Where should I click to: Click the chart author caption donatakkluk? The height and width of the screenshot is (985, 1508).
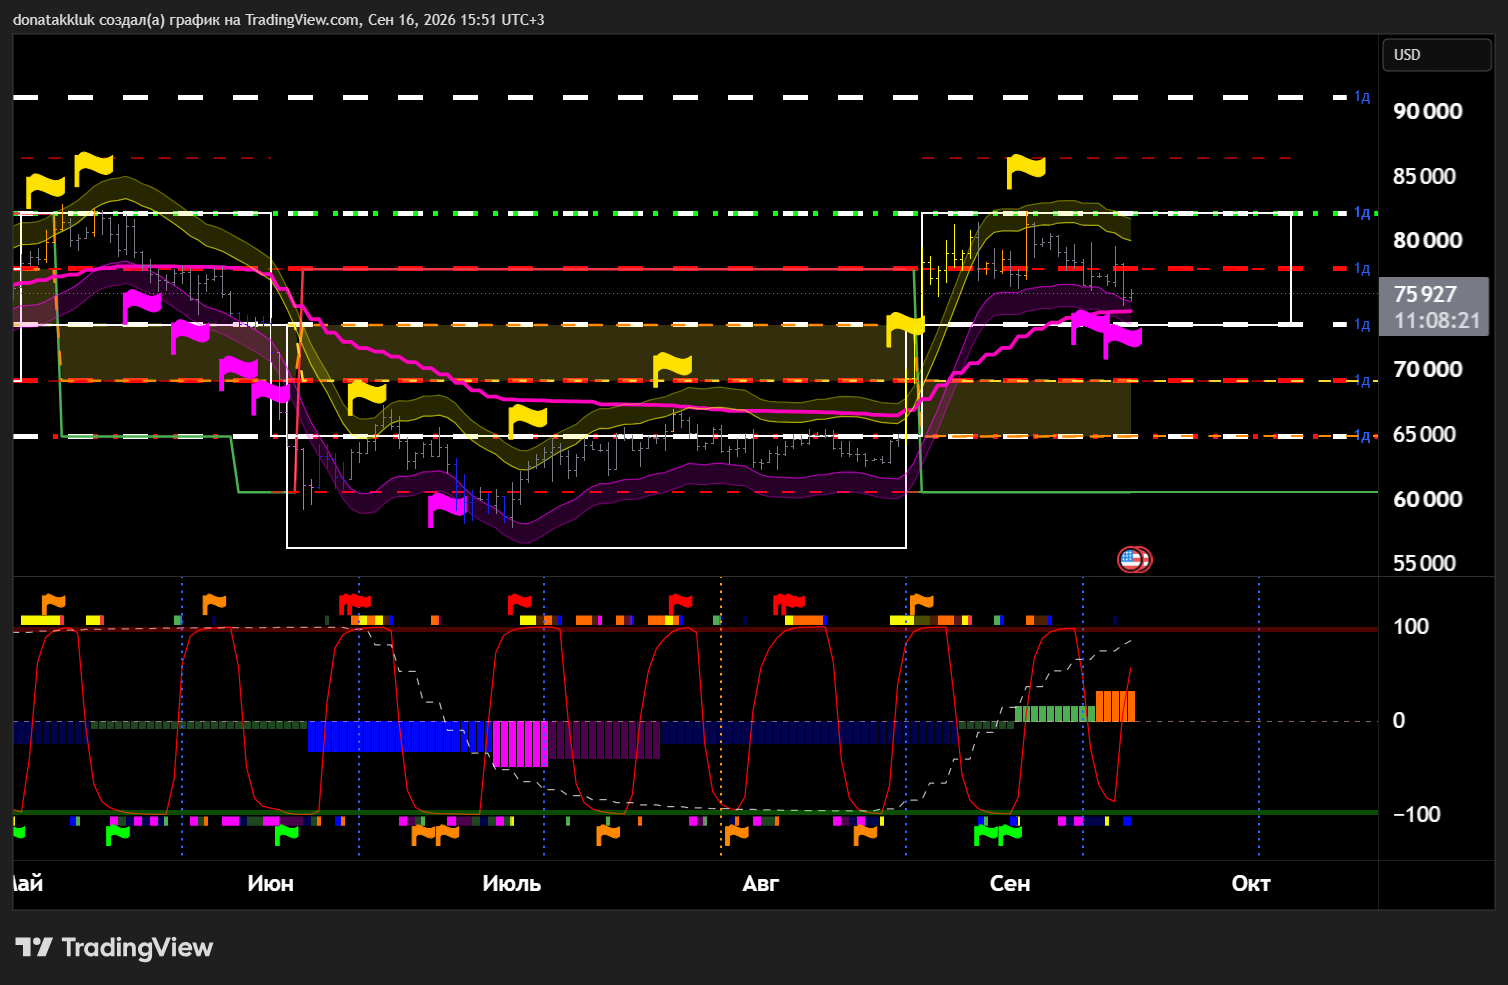[x=54, y=20]
